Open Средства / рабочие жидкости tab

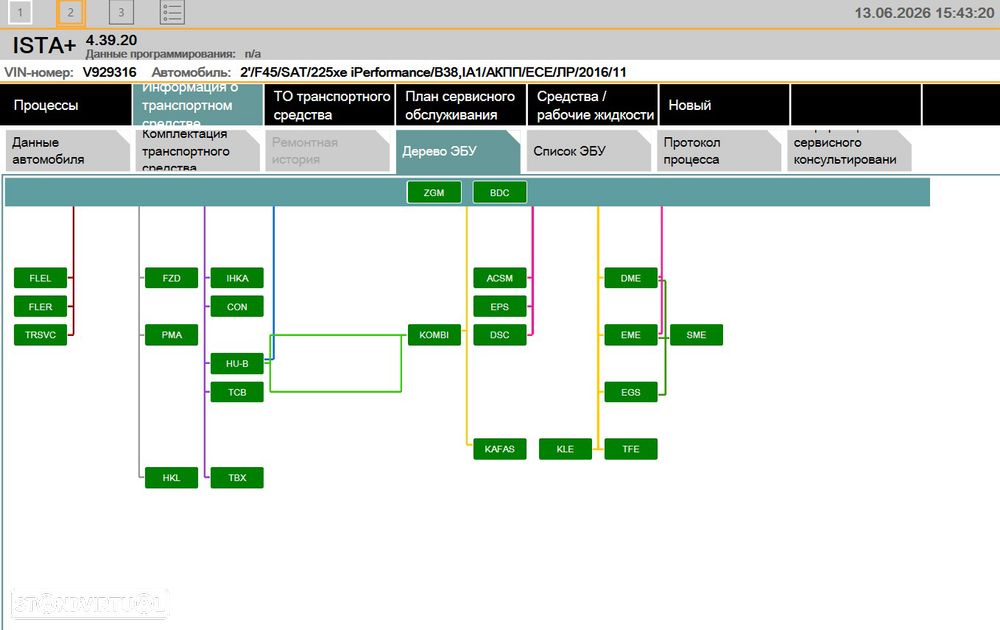click(x=592, y=105)
